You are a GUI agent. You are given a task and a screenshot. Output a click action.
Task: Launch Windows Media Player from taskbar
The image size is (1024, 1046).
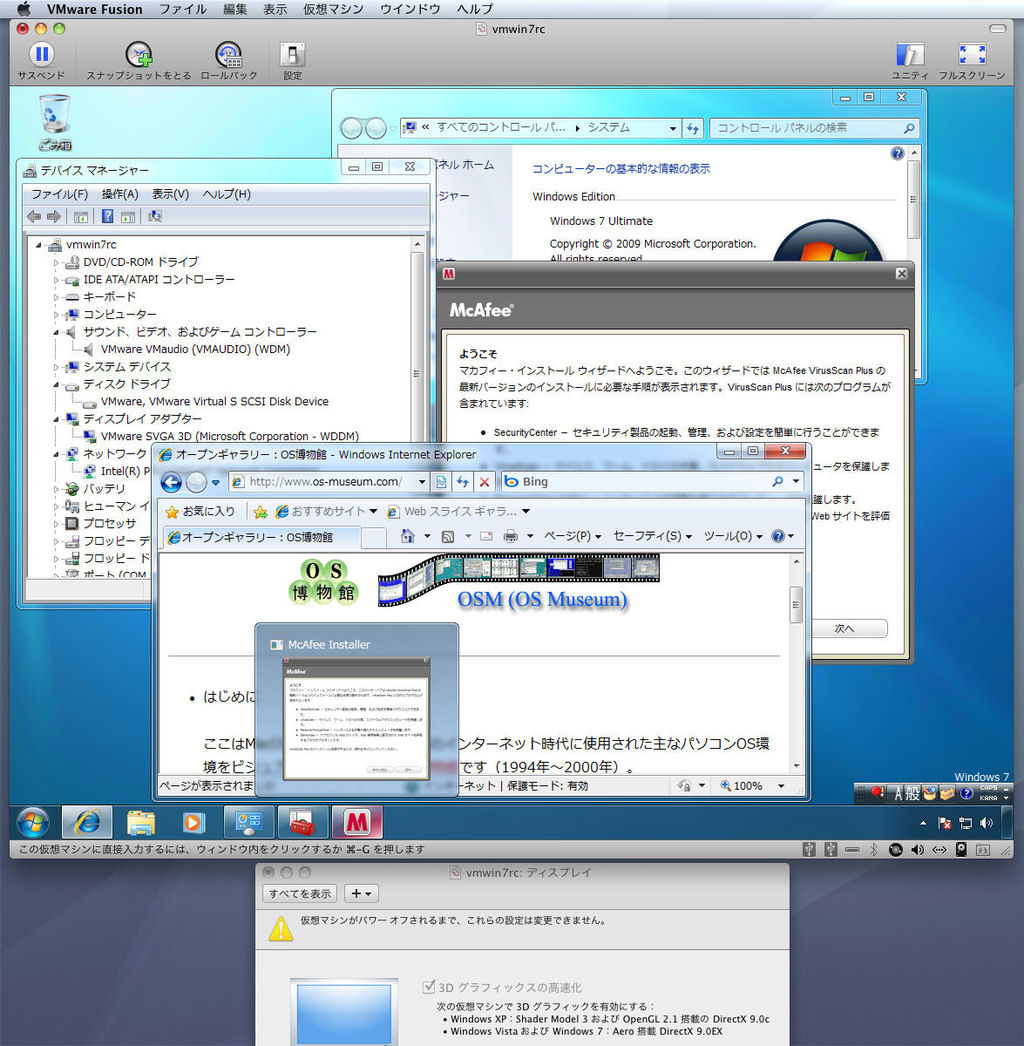click(193, 823)
